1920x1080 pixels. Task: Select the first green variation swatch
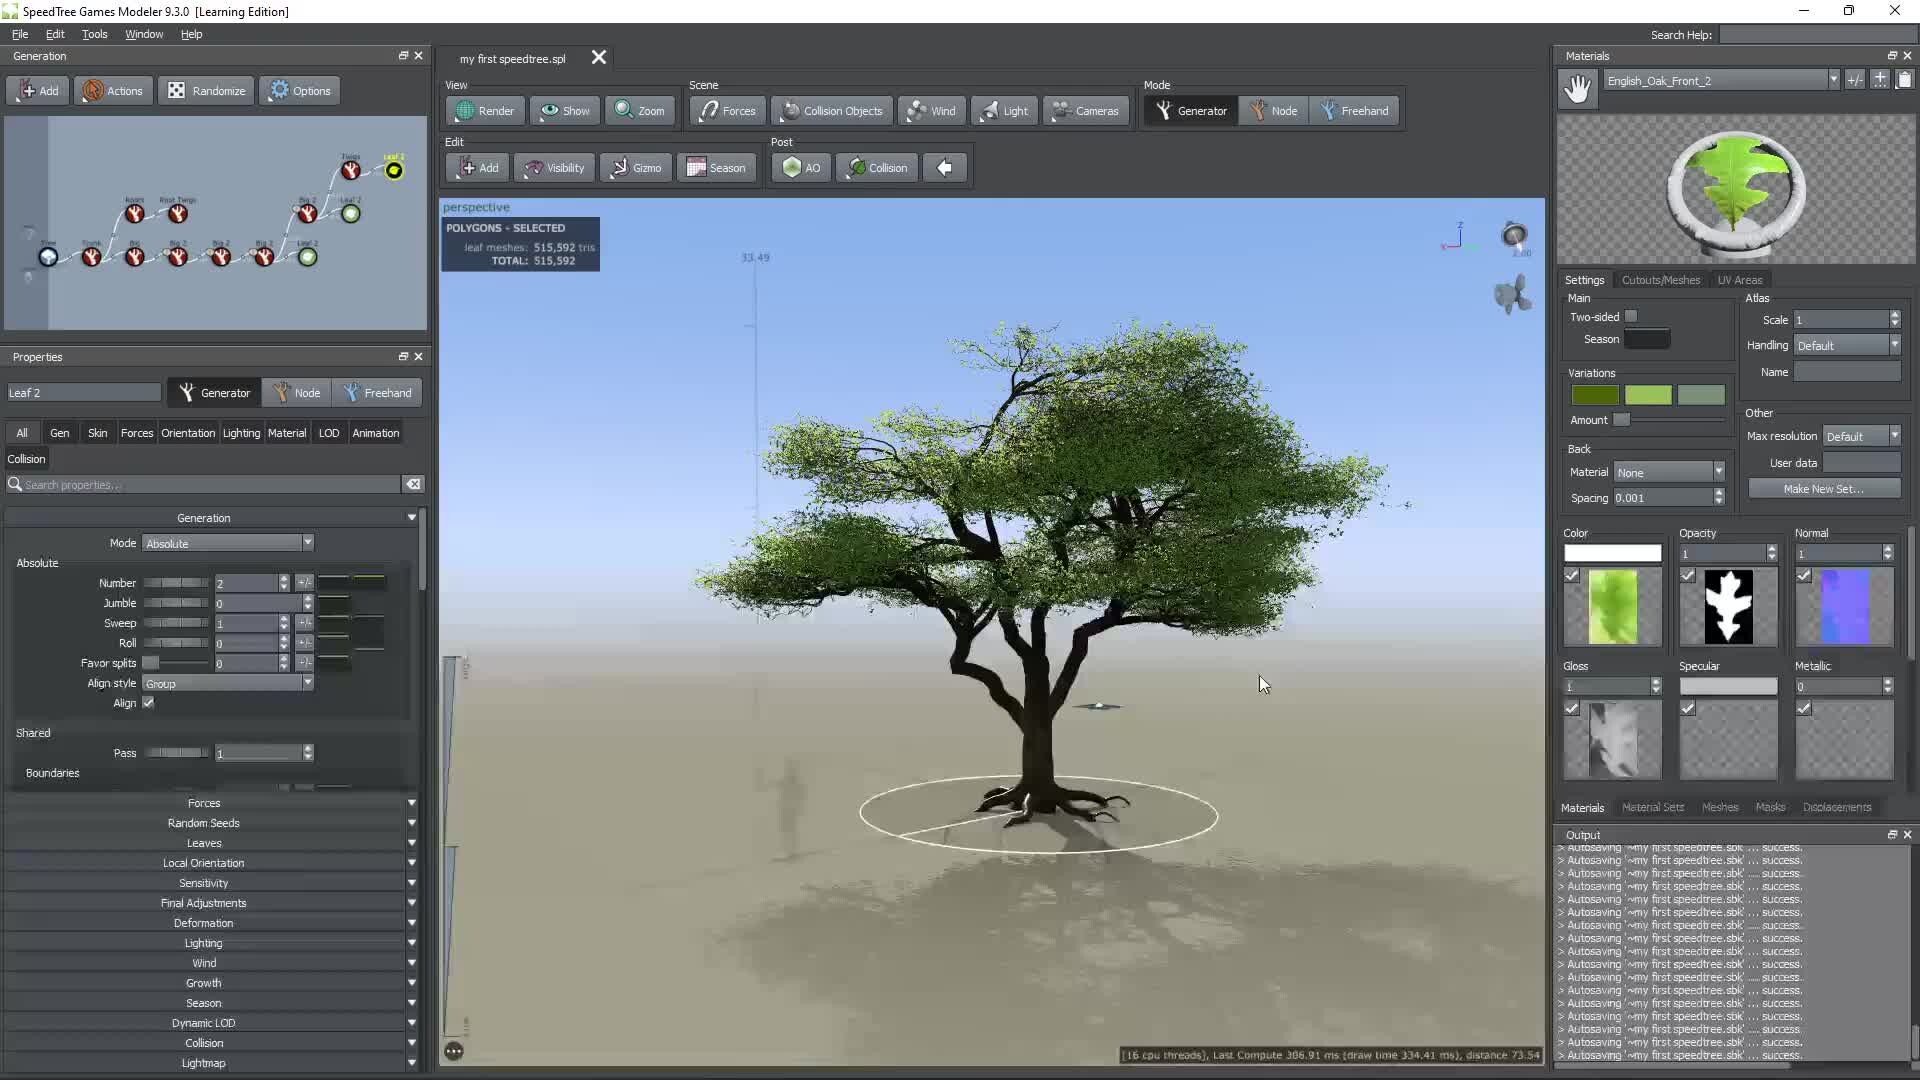click(1595, 395)
